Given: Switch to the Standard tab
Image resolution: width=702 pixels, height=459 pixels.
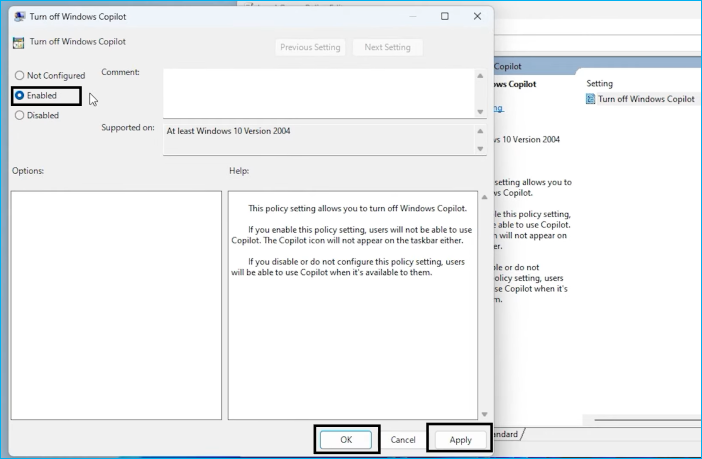Looking at the screenshot, I should pyautogui.click(x=508, y=434).
